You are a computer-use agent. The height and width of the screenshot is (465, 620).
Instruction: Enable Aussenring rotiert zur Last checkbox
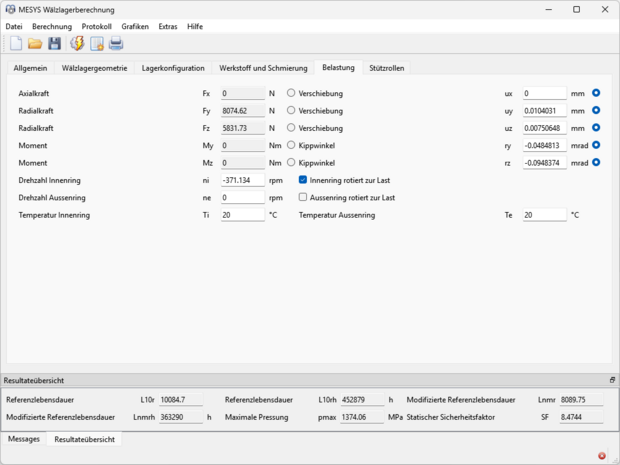(304, 198)
